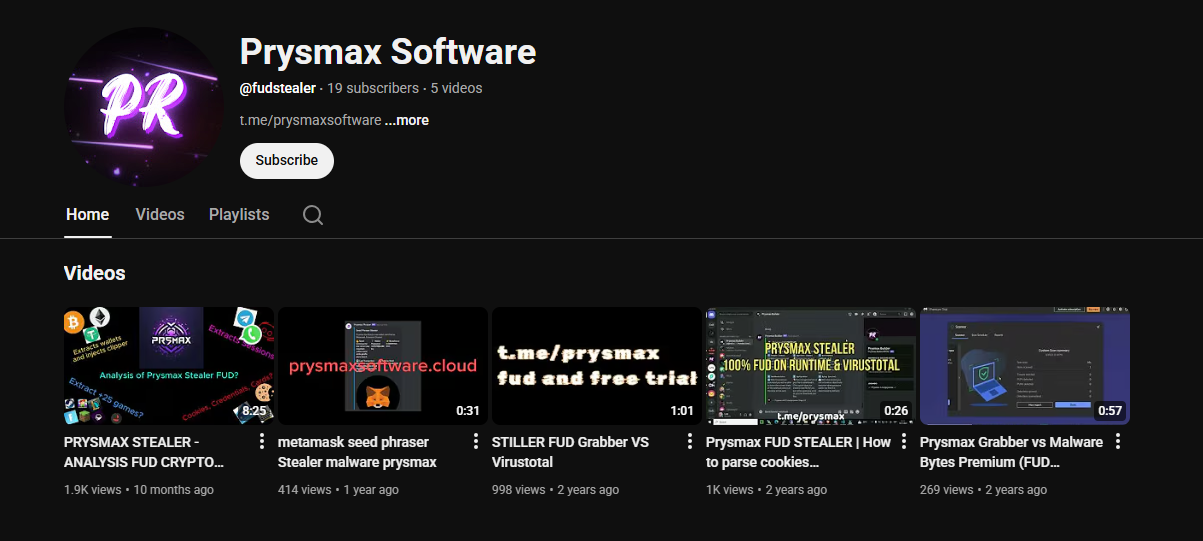Click the 269 views 2 years ago text
The height and width of the screenshot is (541, 1203).
[x=983, y=490]
